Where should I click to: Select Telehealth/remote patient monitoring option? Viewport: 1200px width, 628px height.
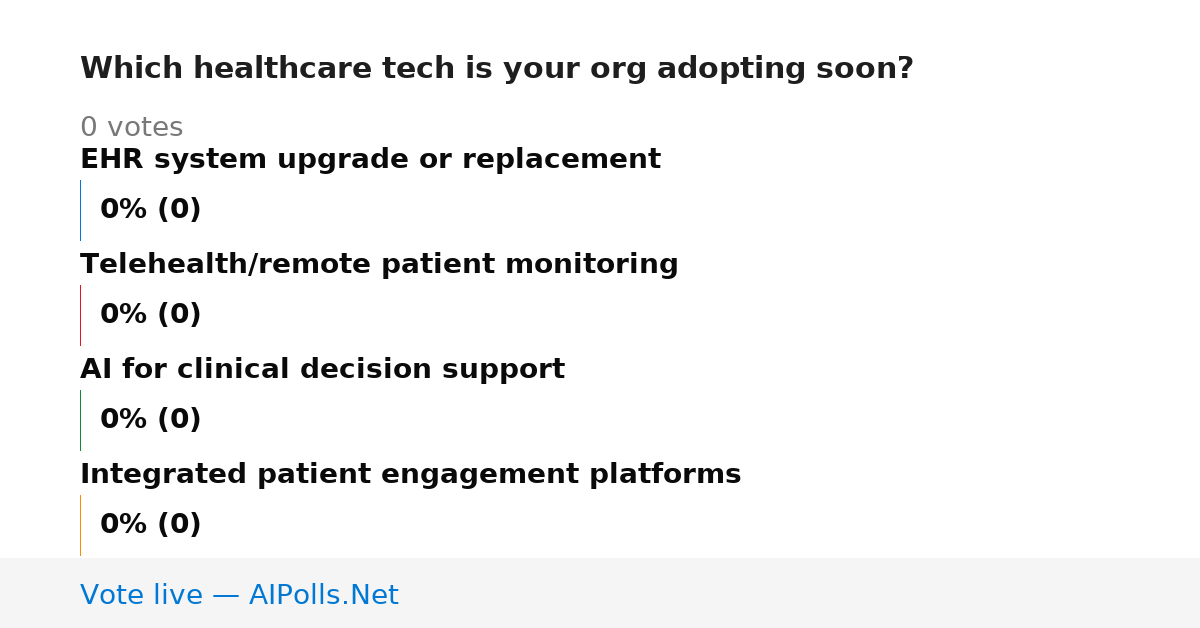click(x=379, y=265)
